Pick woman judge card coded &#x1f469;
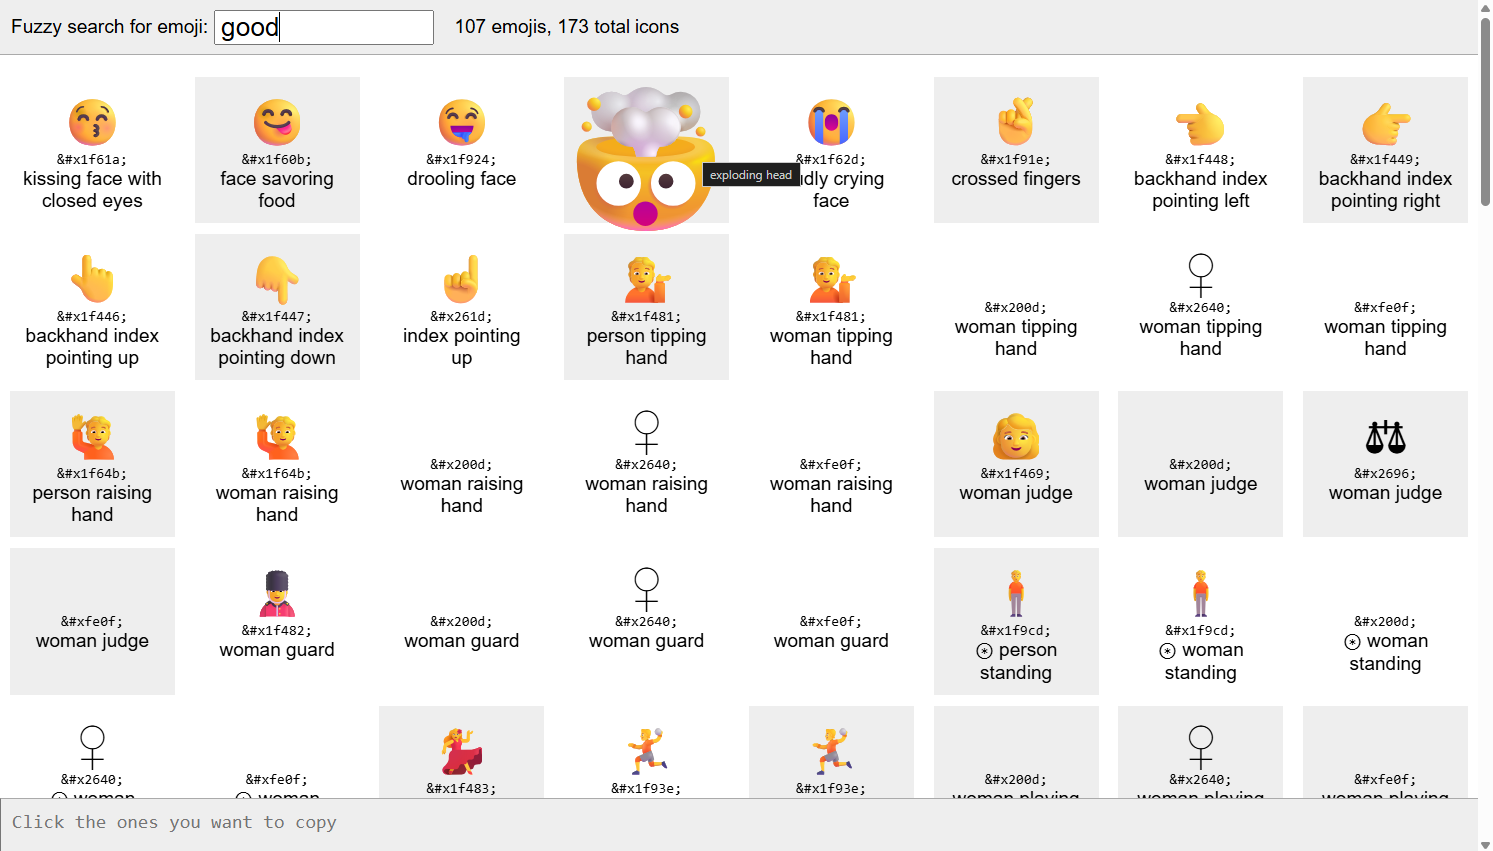This screenshot has height=851, width=1493. 1016,464
